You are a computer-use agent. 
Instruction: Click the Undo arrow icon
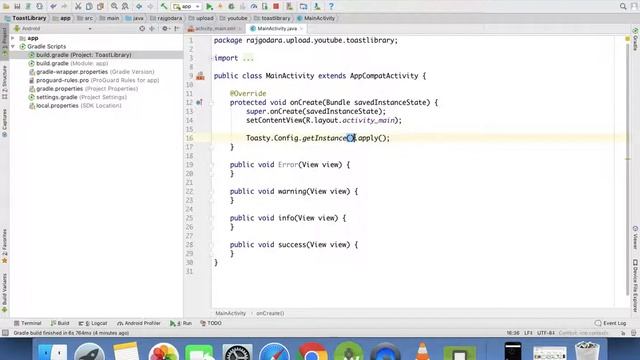point(53,6)
